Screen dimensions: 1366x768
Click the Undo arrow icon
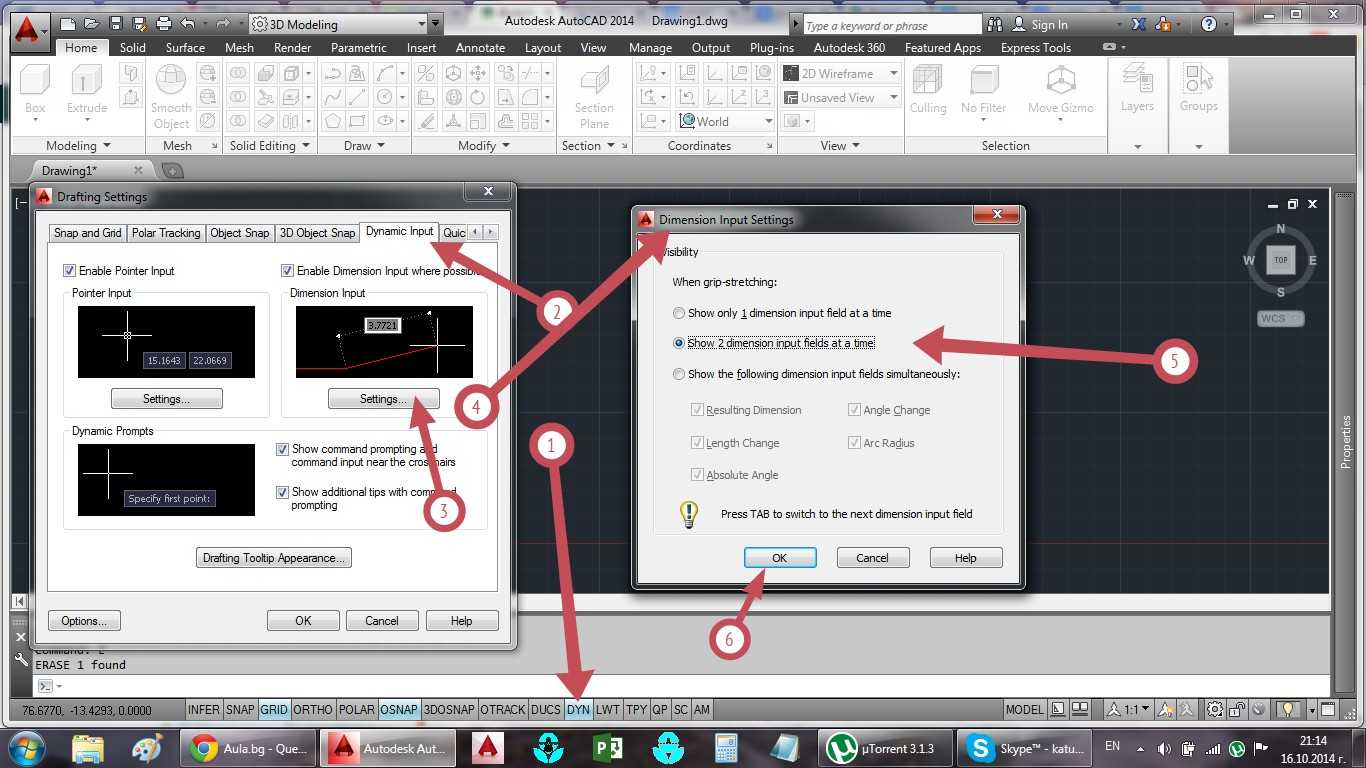tap(187, 23)
